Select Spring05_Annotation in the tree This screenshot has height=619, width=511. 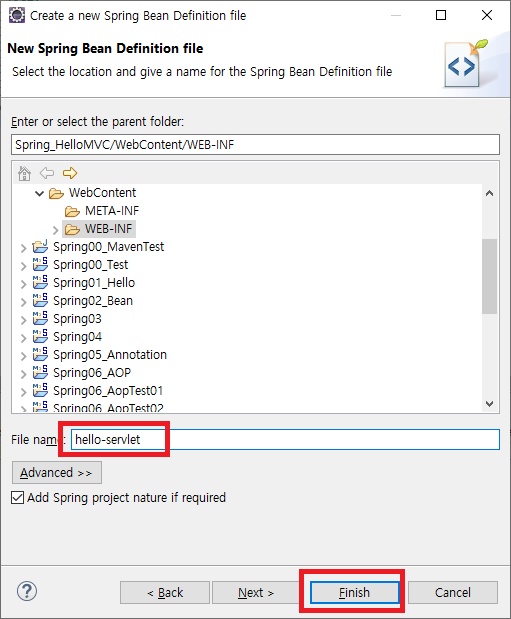pos(110,355)
